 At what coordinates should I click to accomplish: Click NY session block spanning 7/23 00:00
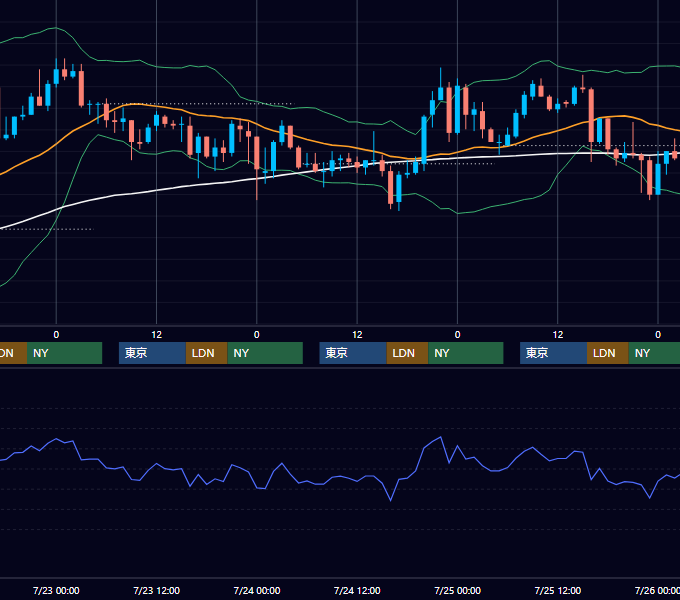64,353
